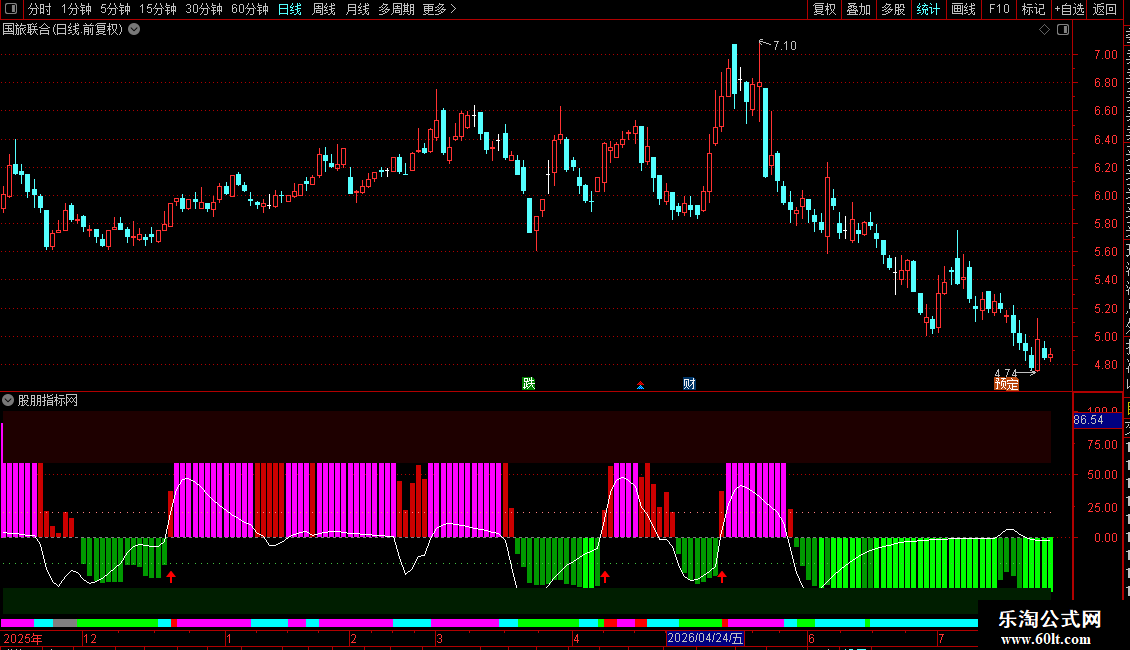This screenshot has width=1130, height=650.
Task: Click the 50.00 indicator axis label
Action: pyautogui.click(x=1103, y=475)
